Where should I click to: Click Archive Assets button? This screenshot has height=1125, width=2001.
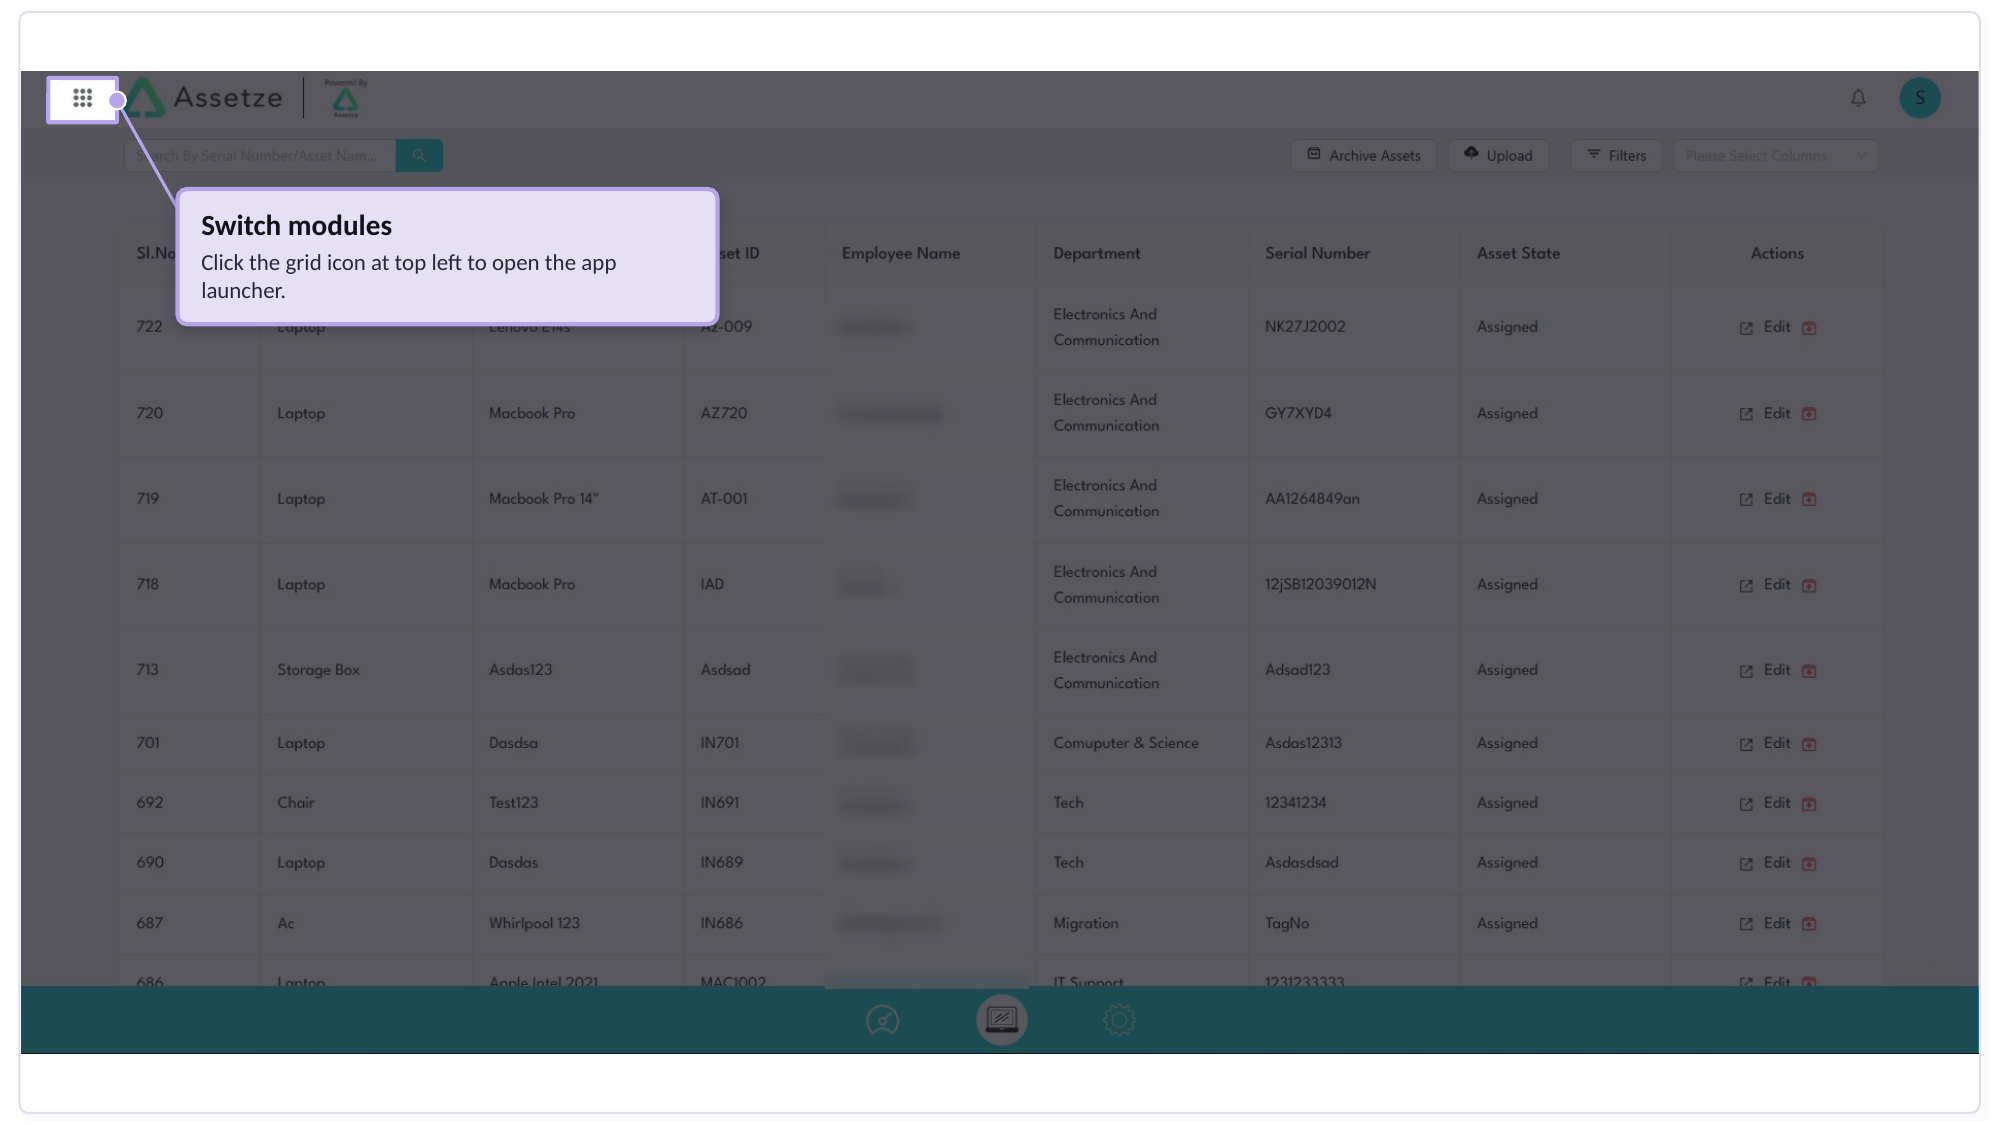tap(1363, 155)
